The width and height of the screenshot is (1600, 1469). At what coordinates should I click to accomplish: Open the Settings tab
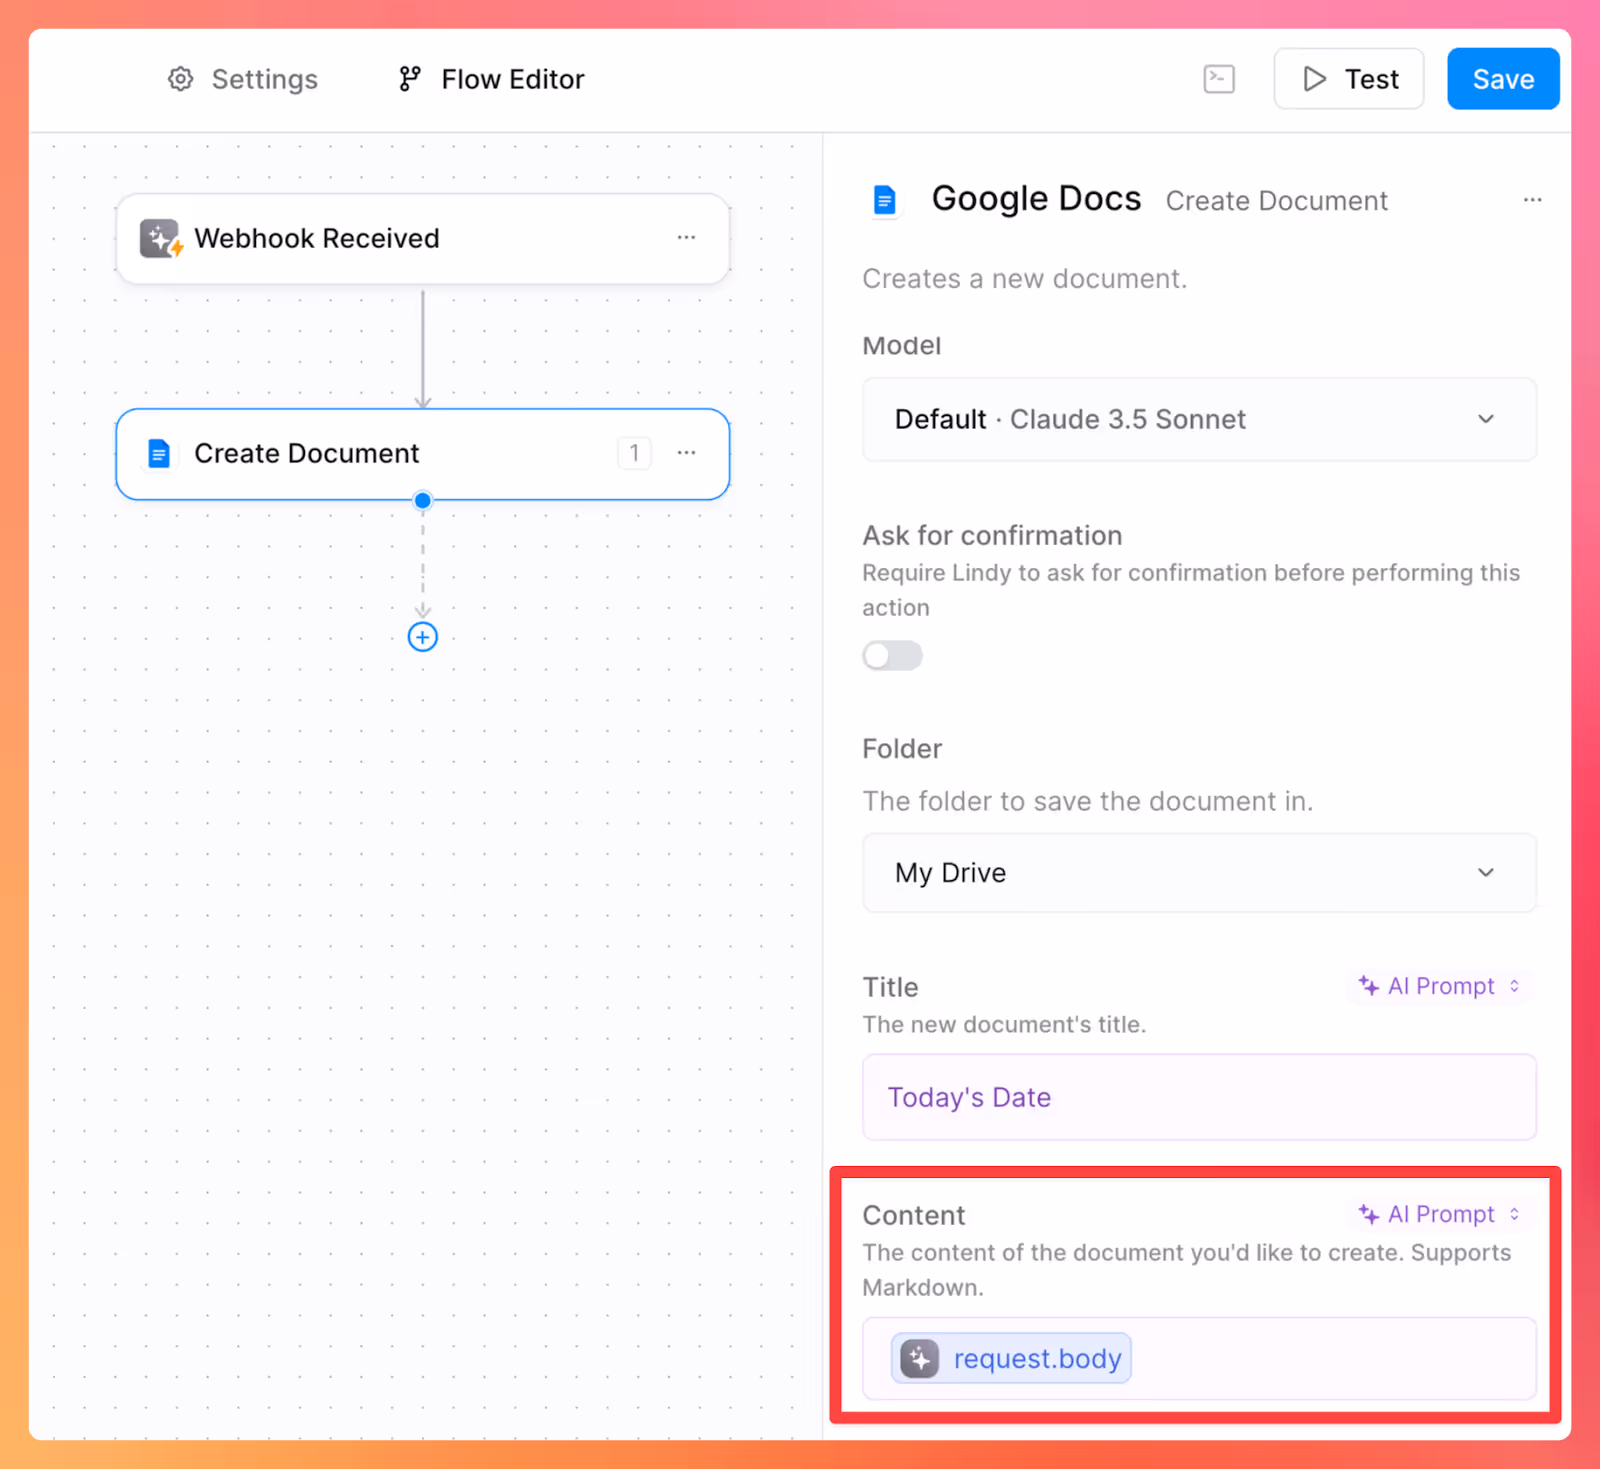pos(242,79)
